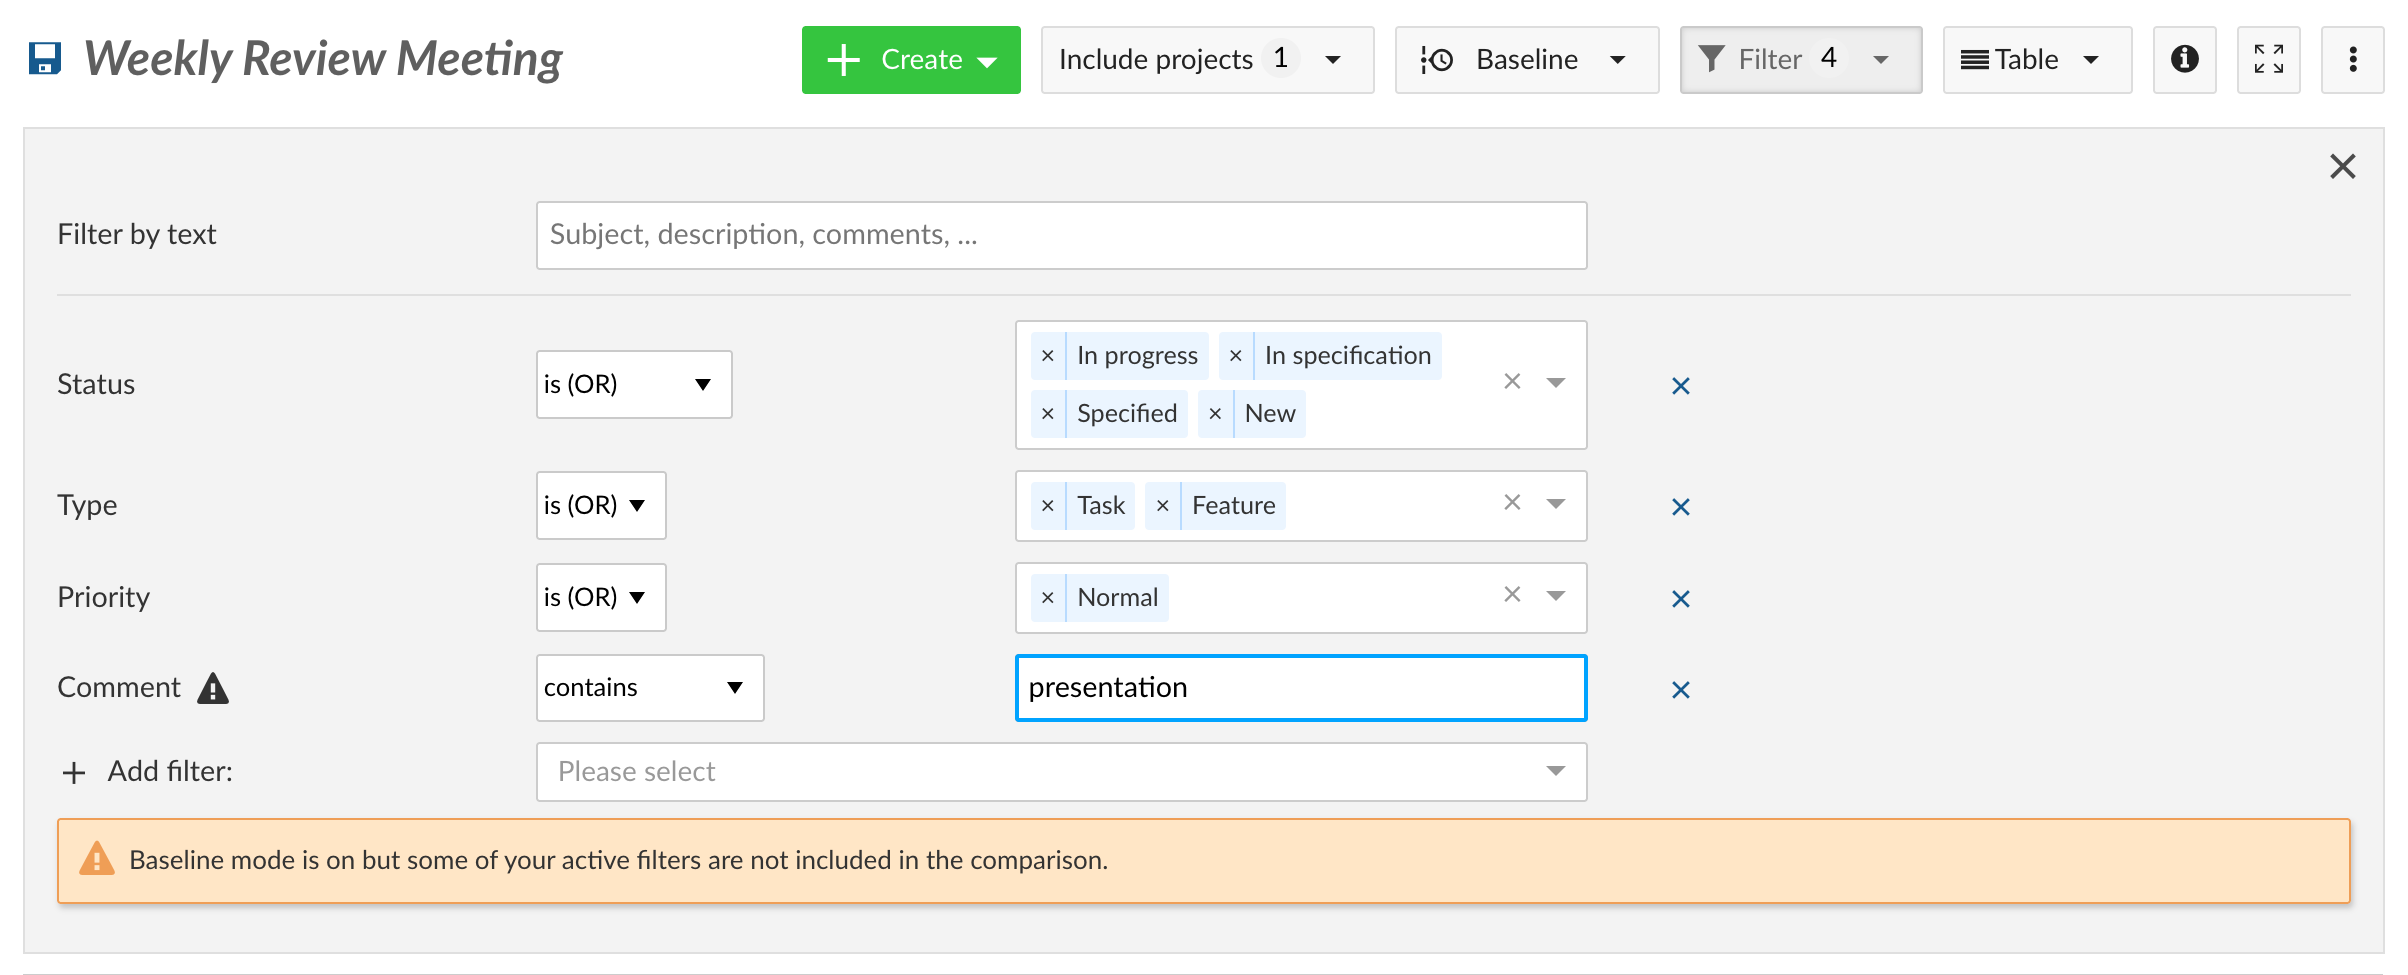Open the Include projects button

tap(1206, 60)
